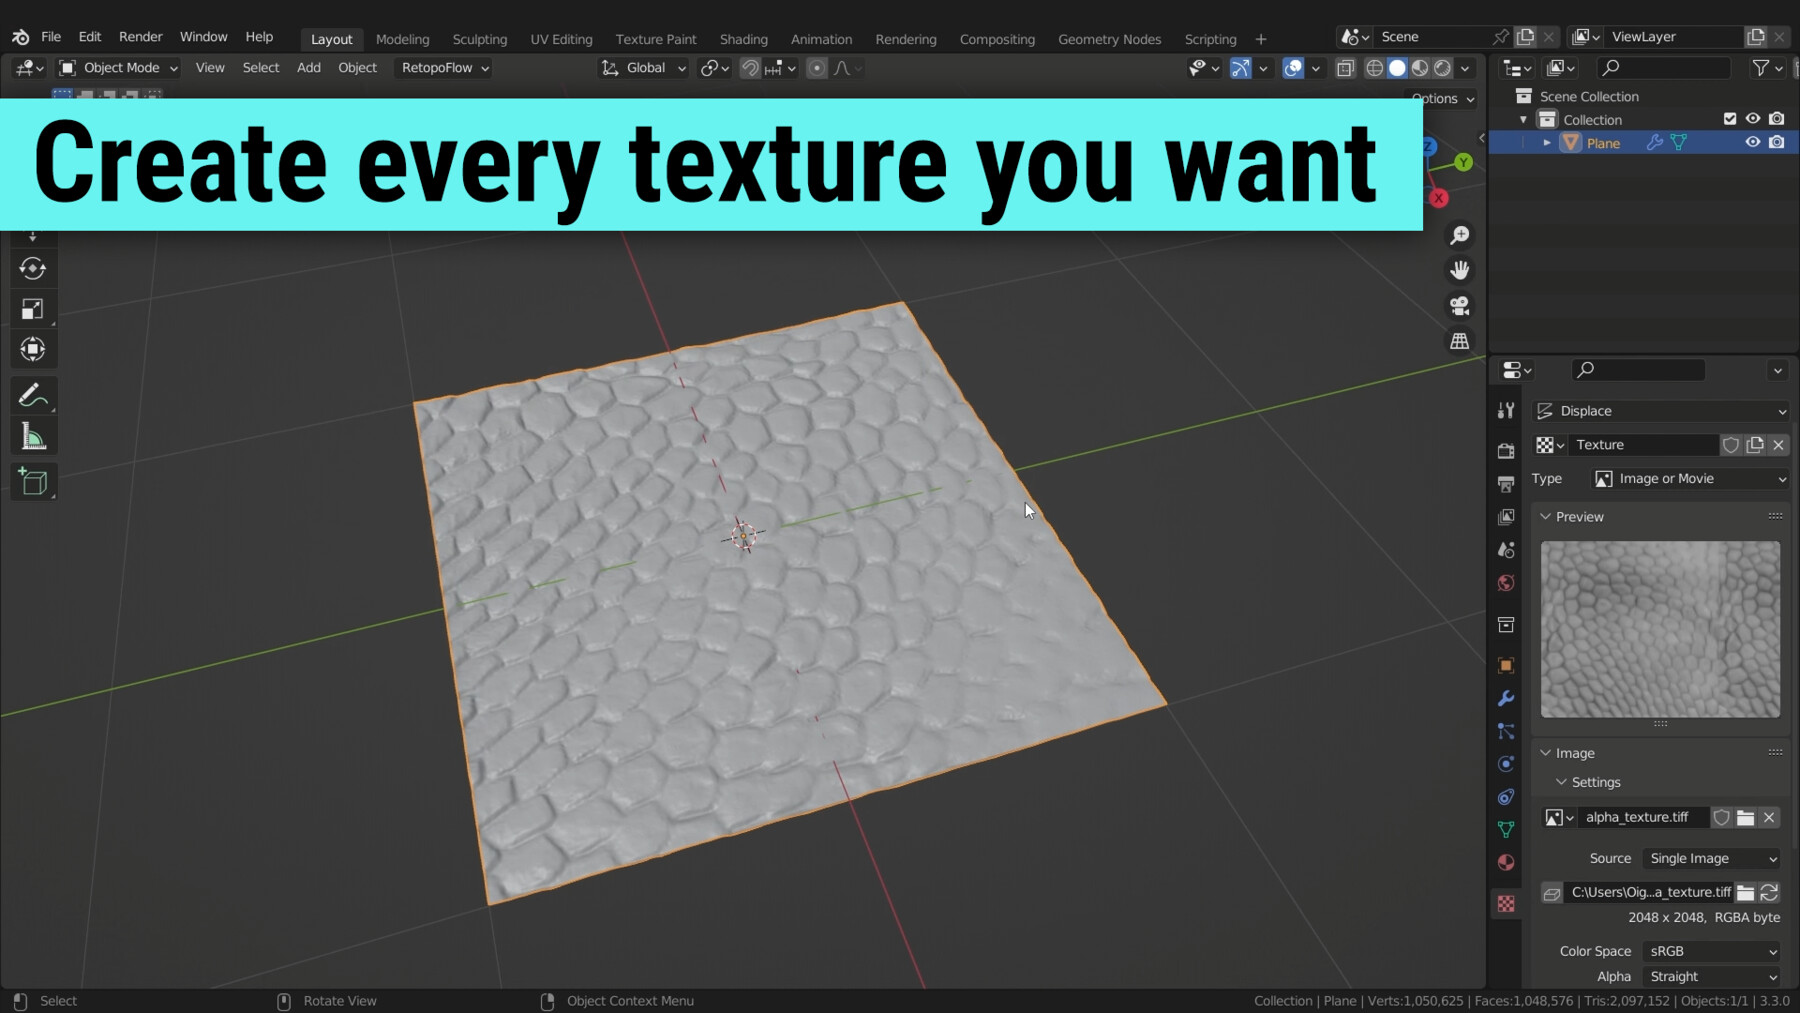Enable the snapping magnet toggle

[749, 68]
